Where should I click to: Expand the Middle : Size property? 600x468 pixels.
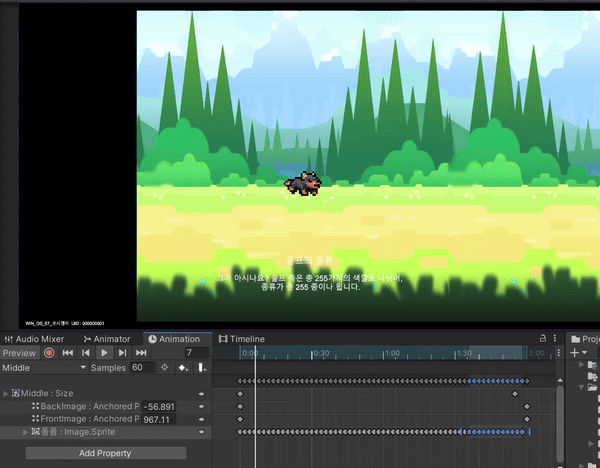(5, 393)
